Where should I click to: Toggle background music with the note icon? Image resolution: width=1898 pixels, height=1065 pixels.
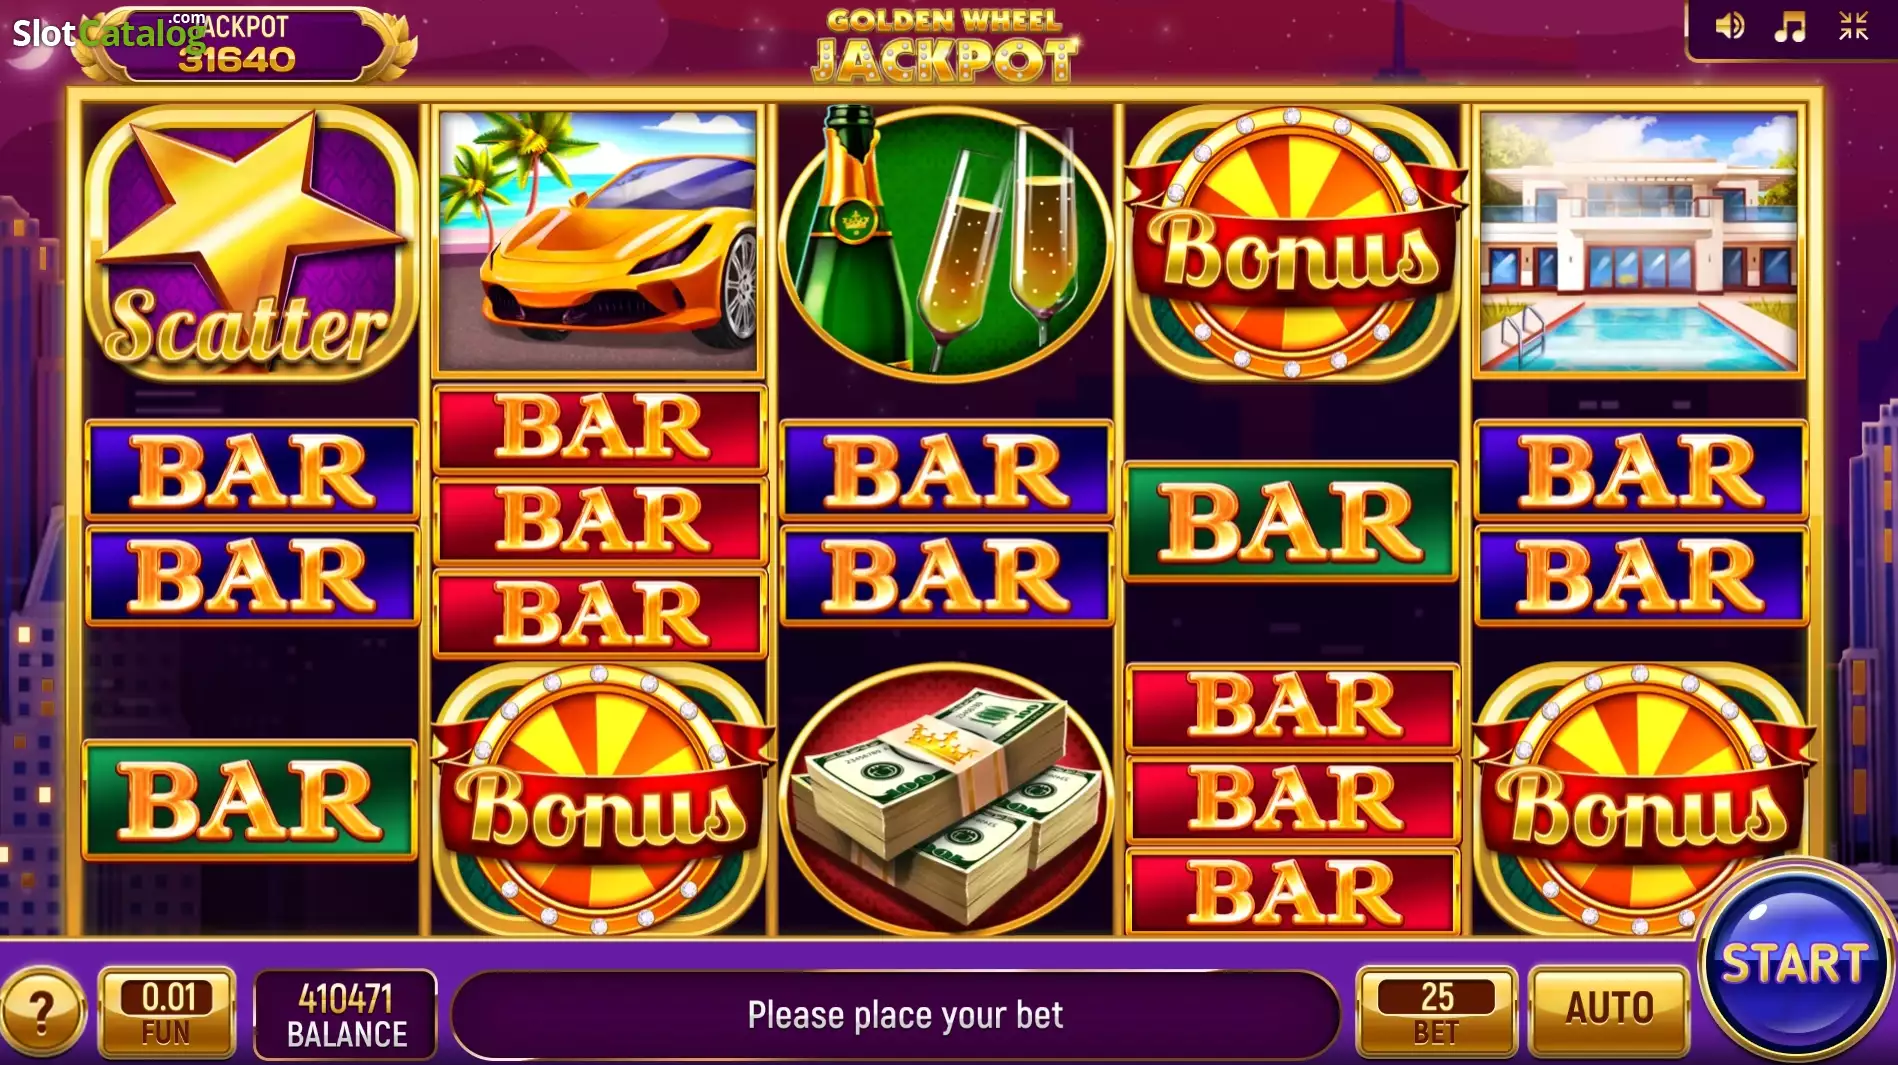1790,27
